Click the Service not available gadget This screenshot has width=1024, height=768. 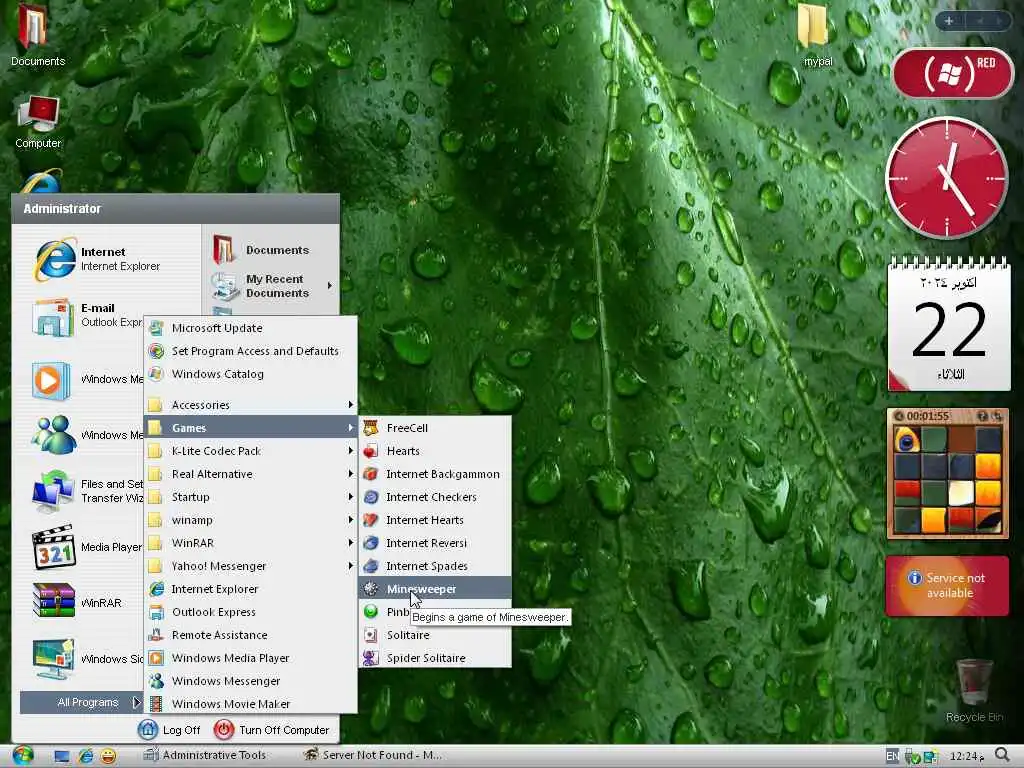pos(947,586)
